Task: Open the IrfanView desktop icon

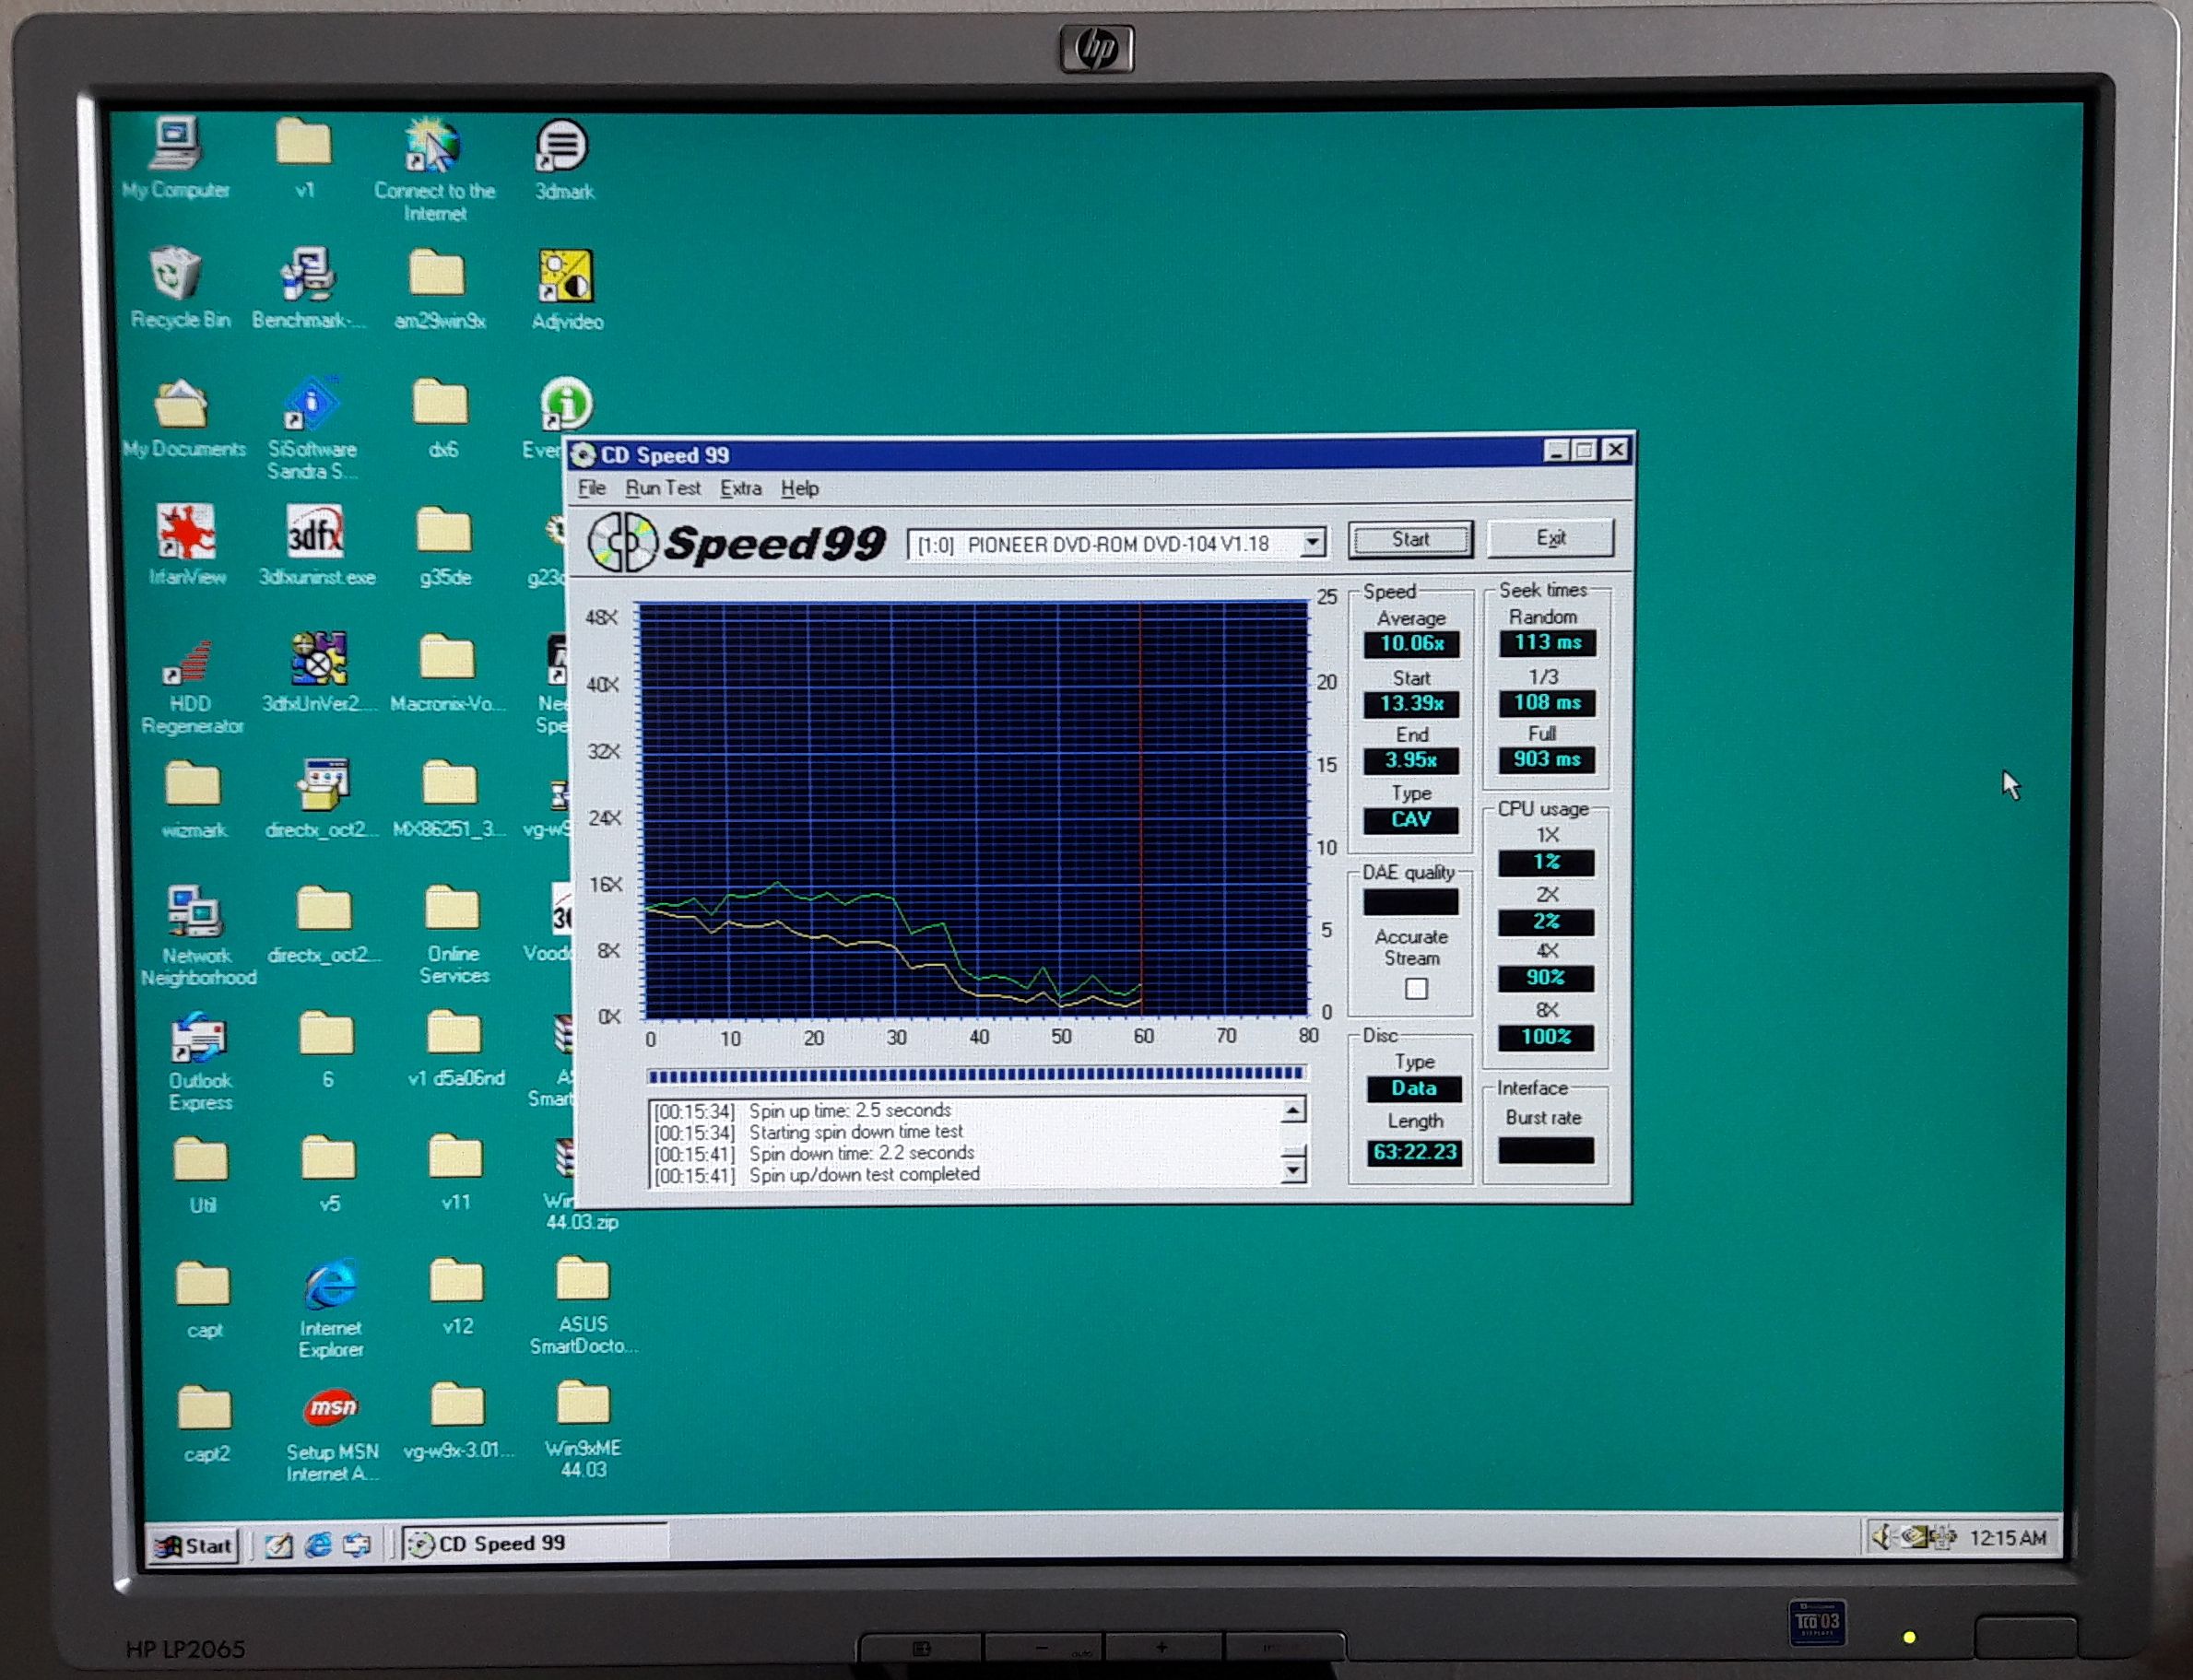Action: tap(186, 531)
